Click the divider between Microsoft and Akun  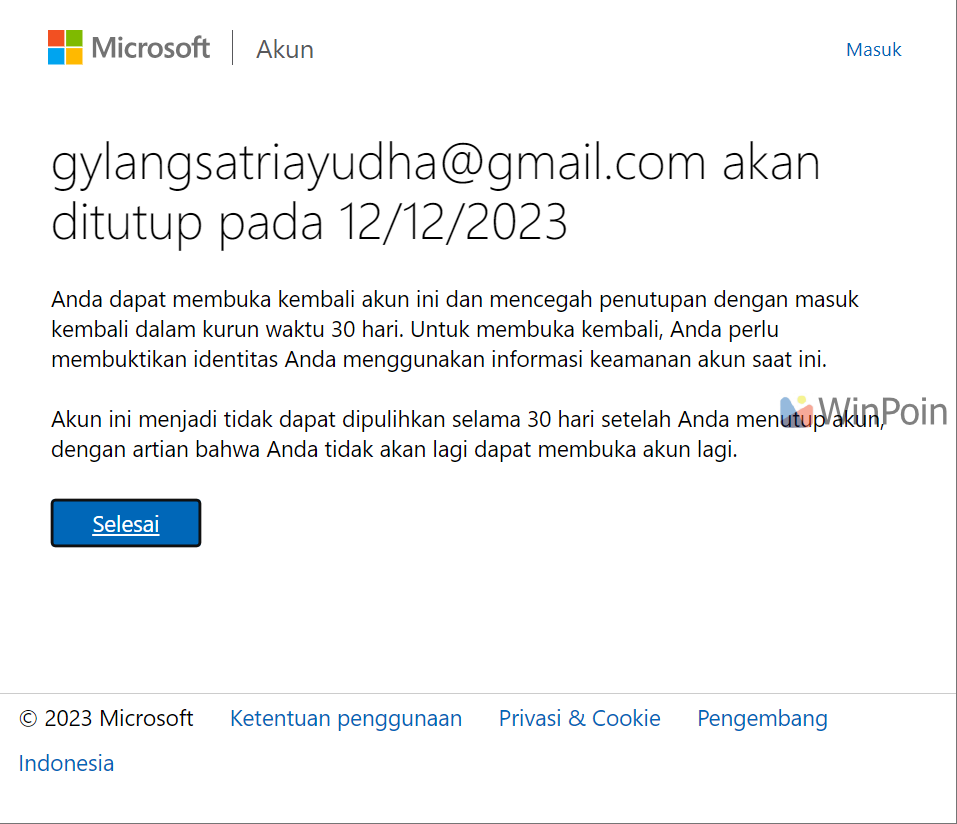(x=233, y=48)
